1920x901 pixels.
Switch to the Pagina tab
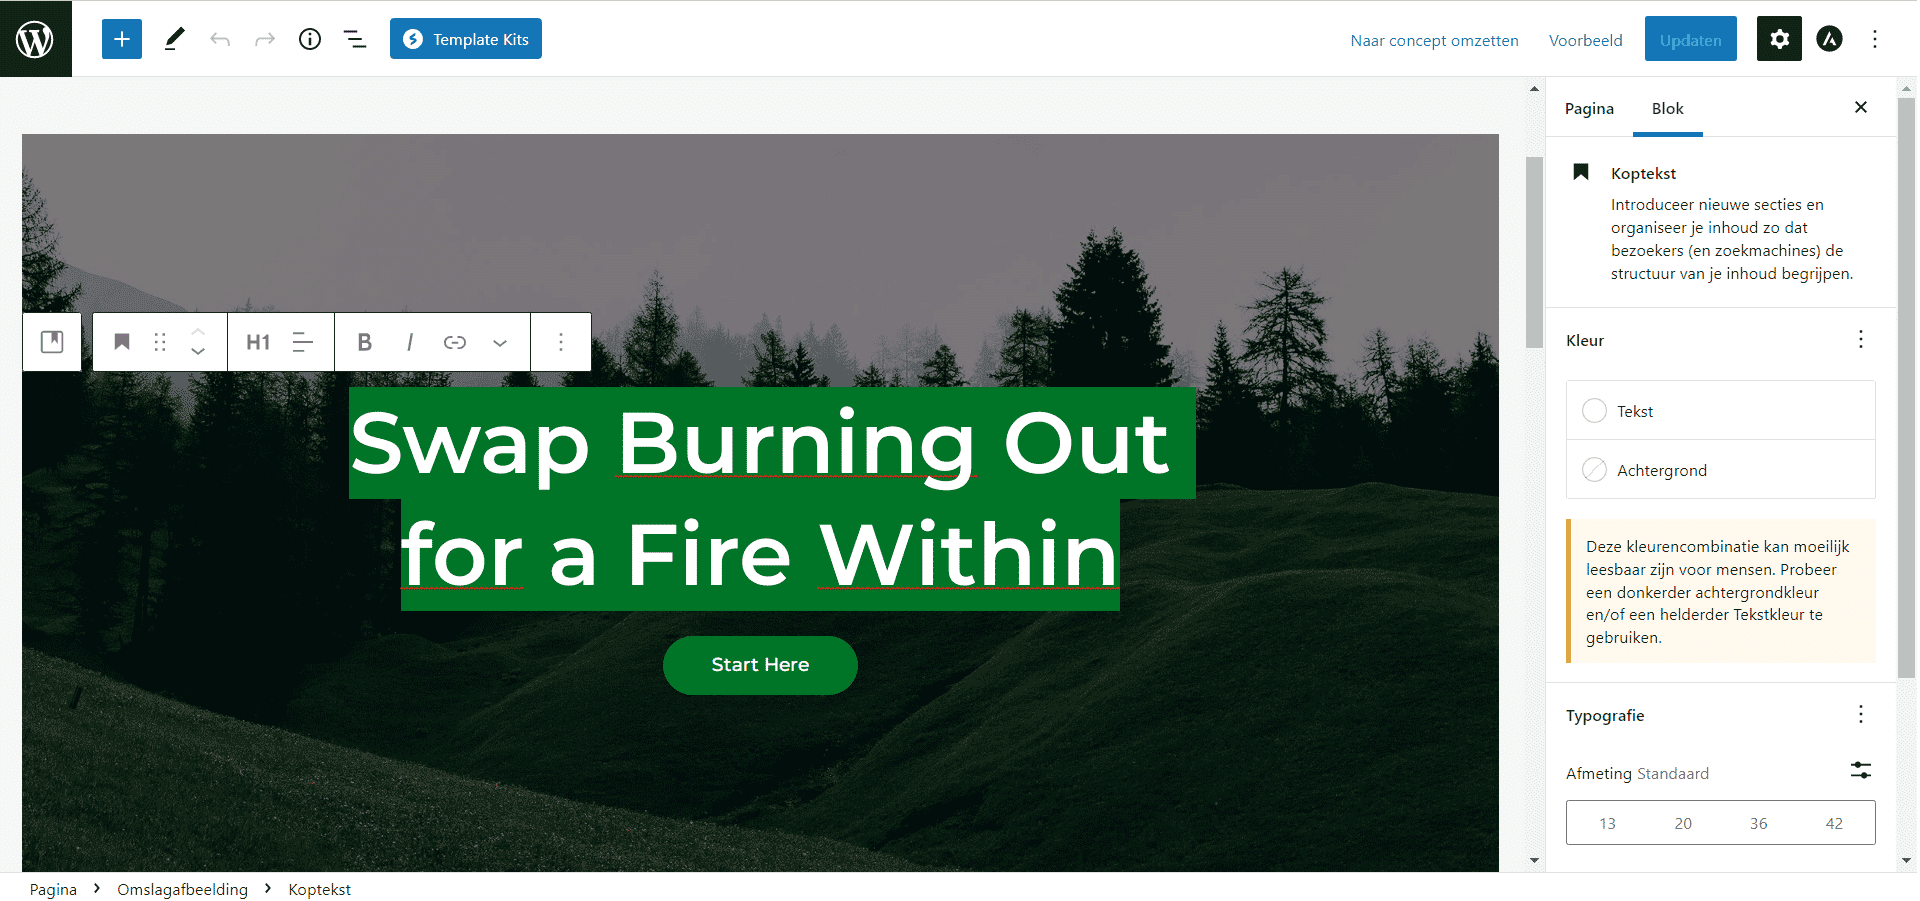coord(1589,108)
